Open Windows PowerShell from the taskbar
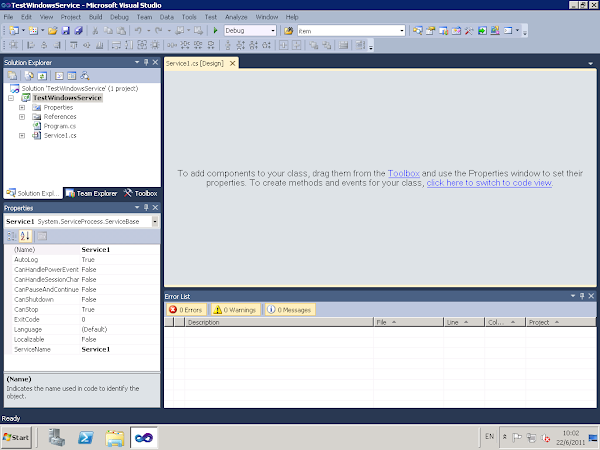Viewport: 600px width, 450px height. 86,437
